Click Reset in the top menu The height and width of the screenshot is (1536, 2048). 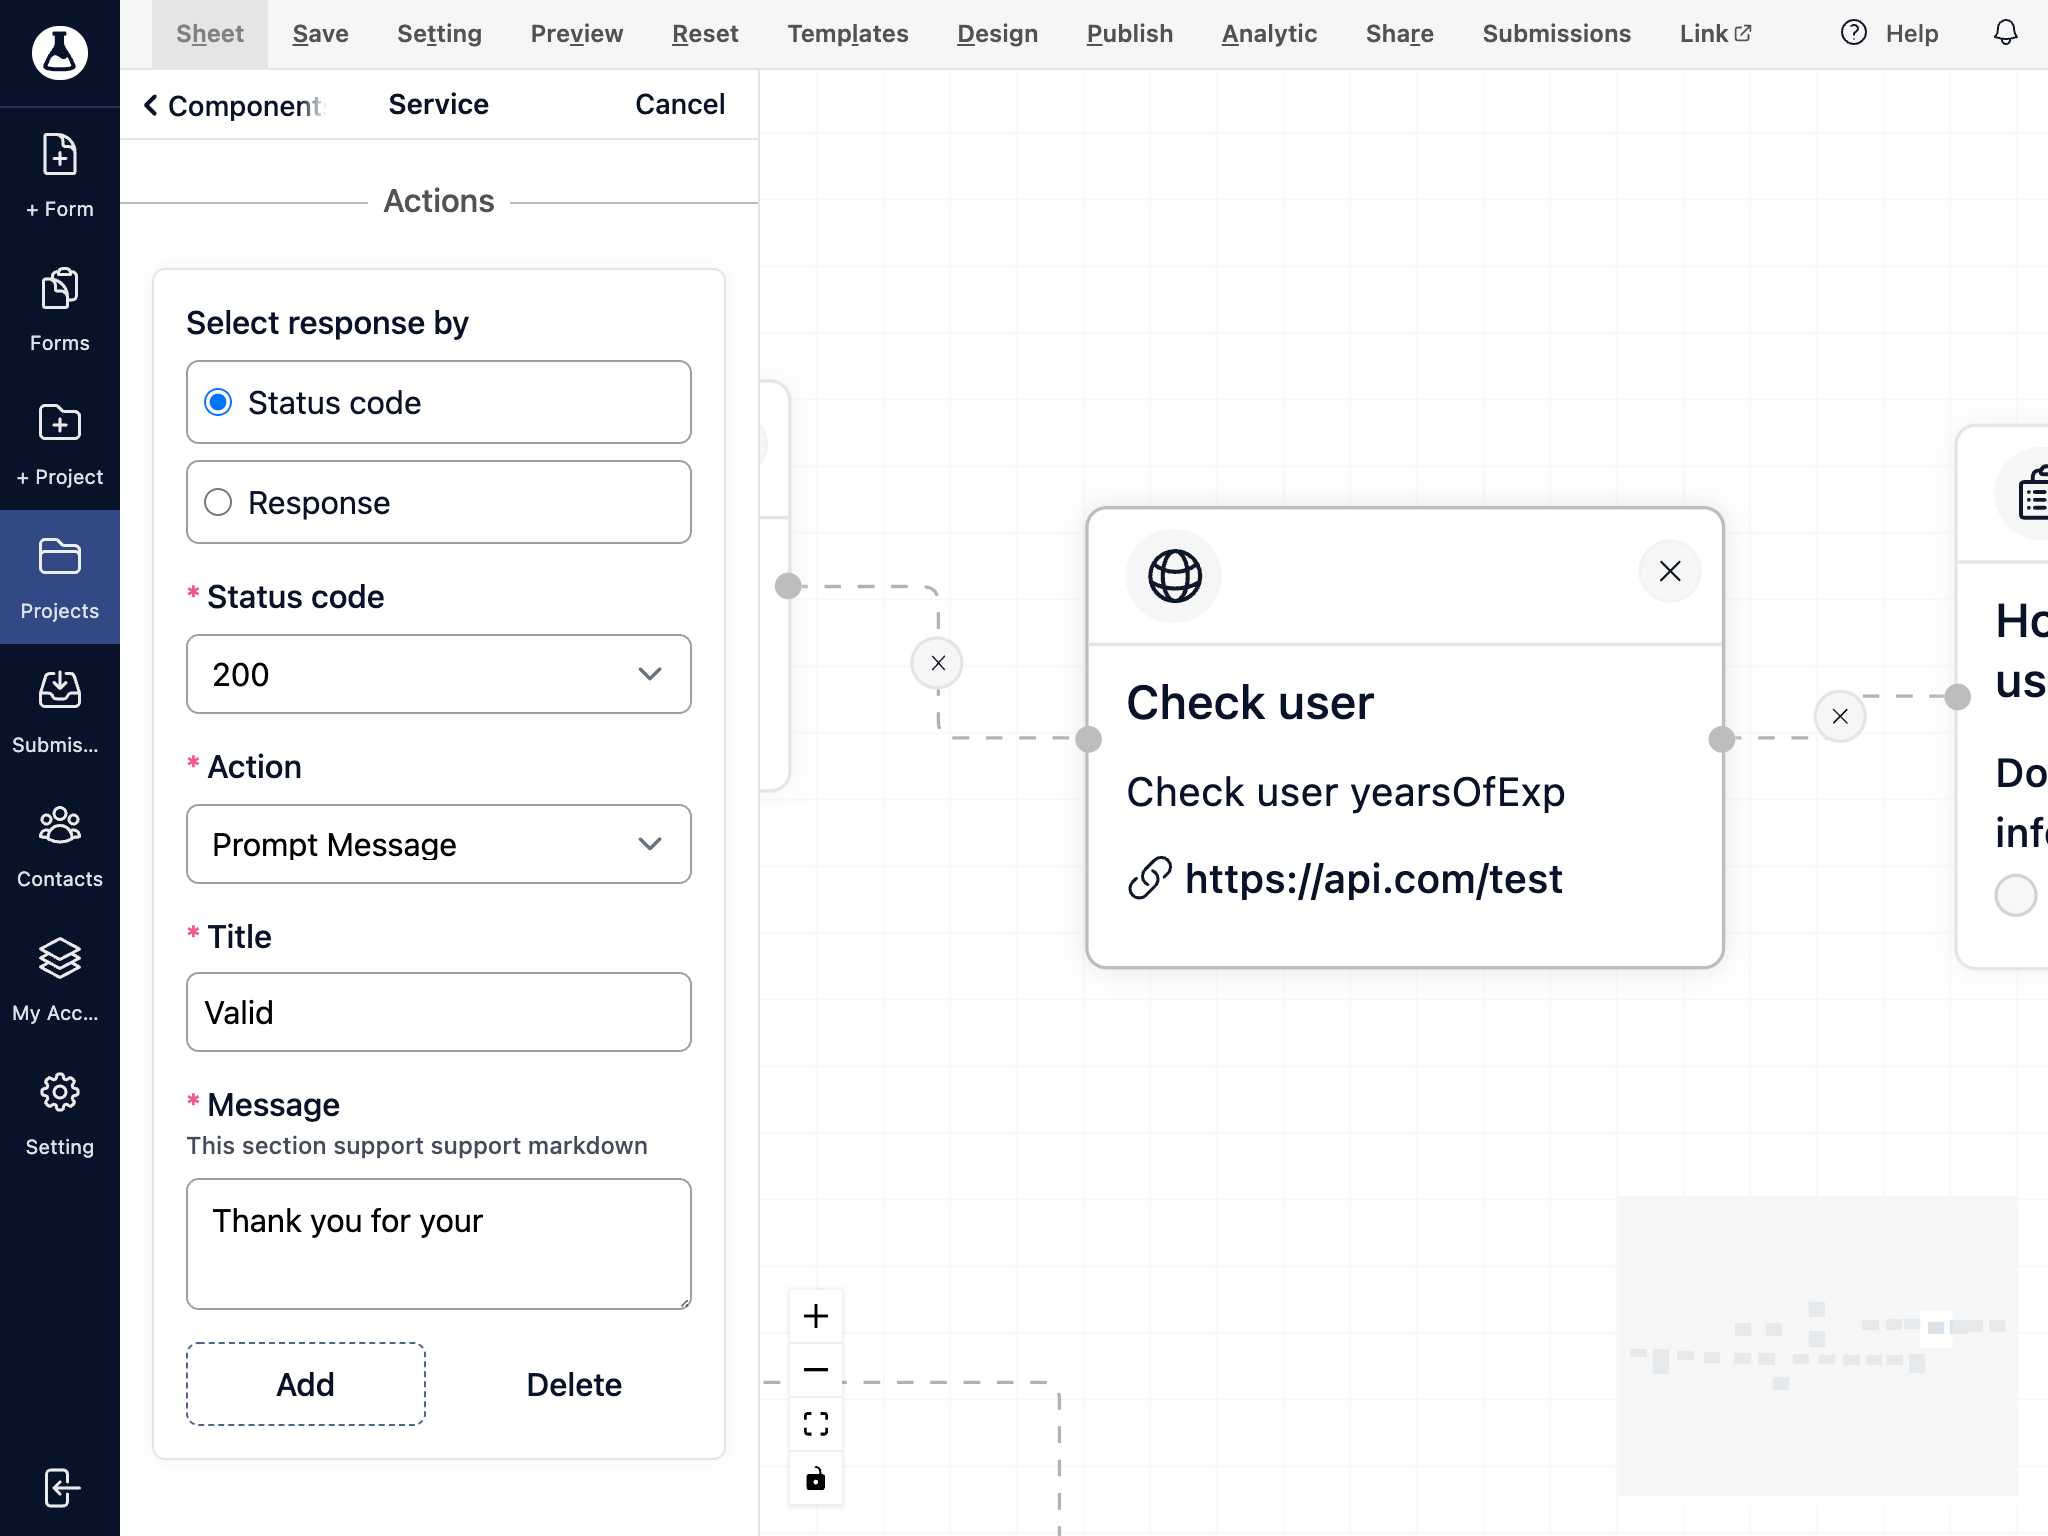click(x=705, y=34)
